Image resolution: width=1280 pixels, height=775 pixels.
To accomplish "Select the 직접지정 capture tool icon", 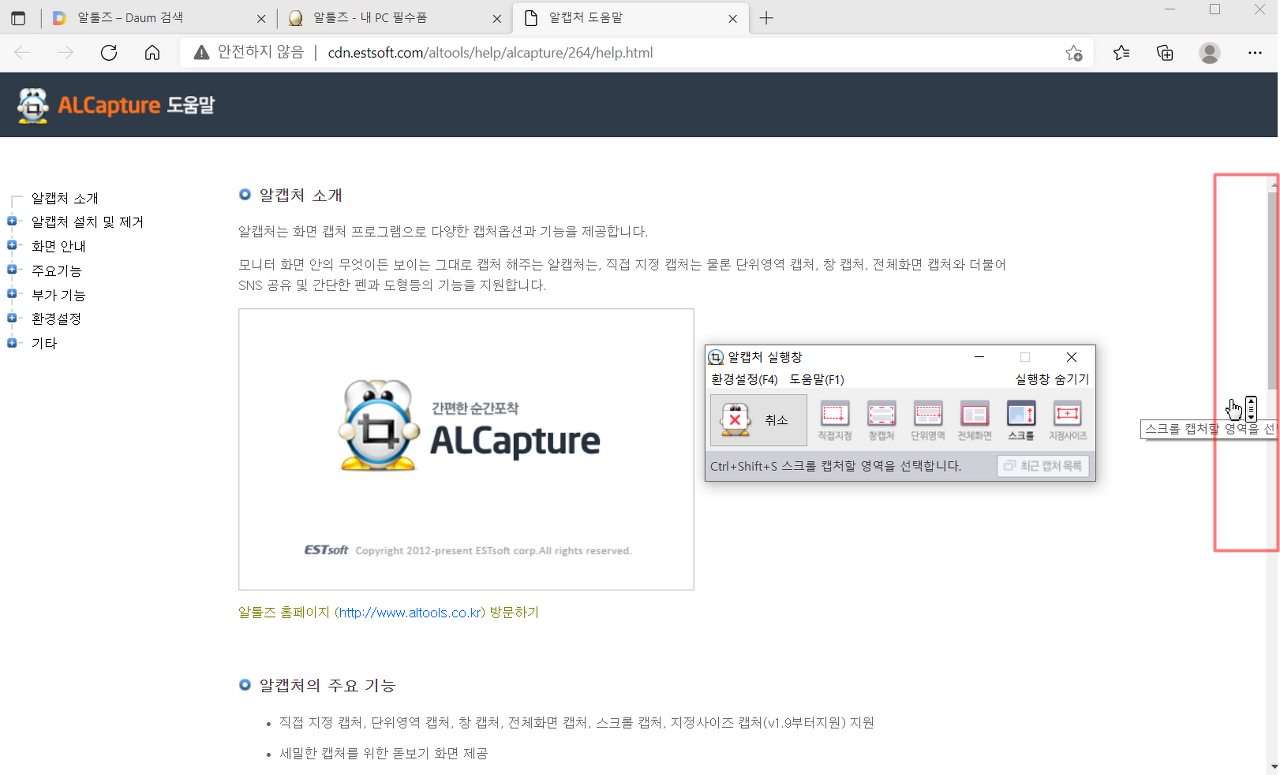I will tap(835, 421).
